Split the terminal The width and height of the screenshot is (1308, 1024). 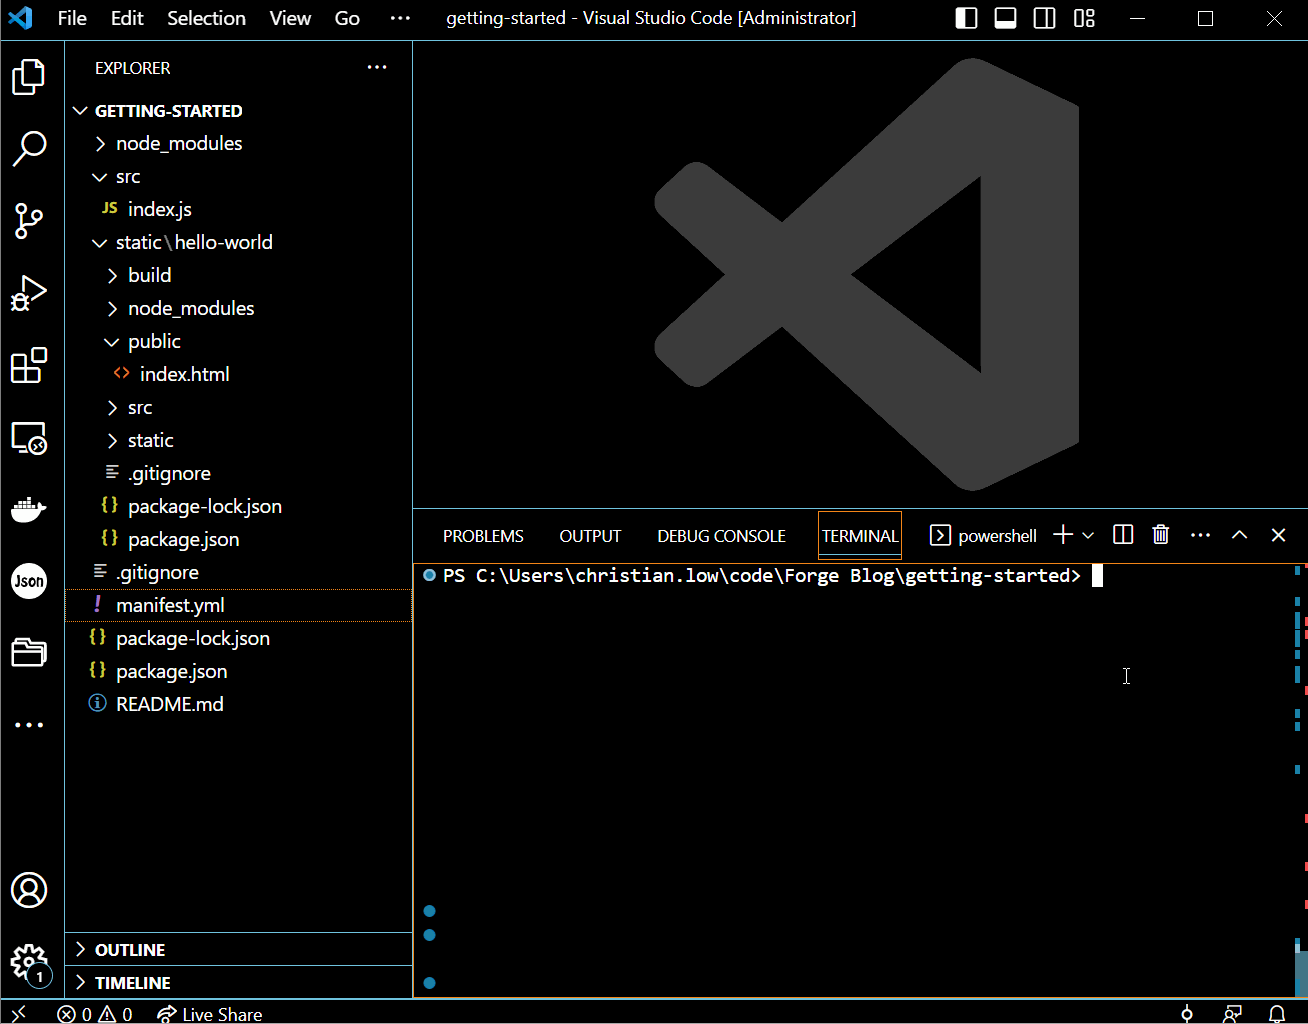pyautogui.click(x=1123, y=535)
